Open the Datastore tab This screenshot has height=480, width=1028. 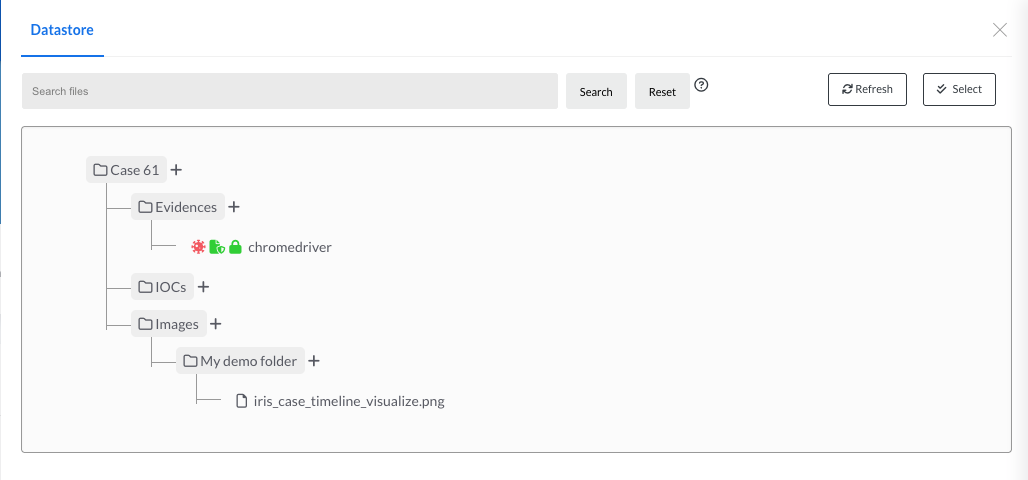click(x=62, y=30)
